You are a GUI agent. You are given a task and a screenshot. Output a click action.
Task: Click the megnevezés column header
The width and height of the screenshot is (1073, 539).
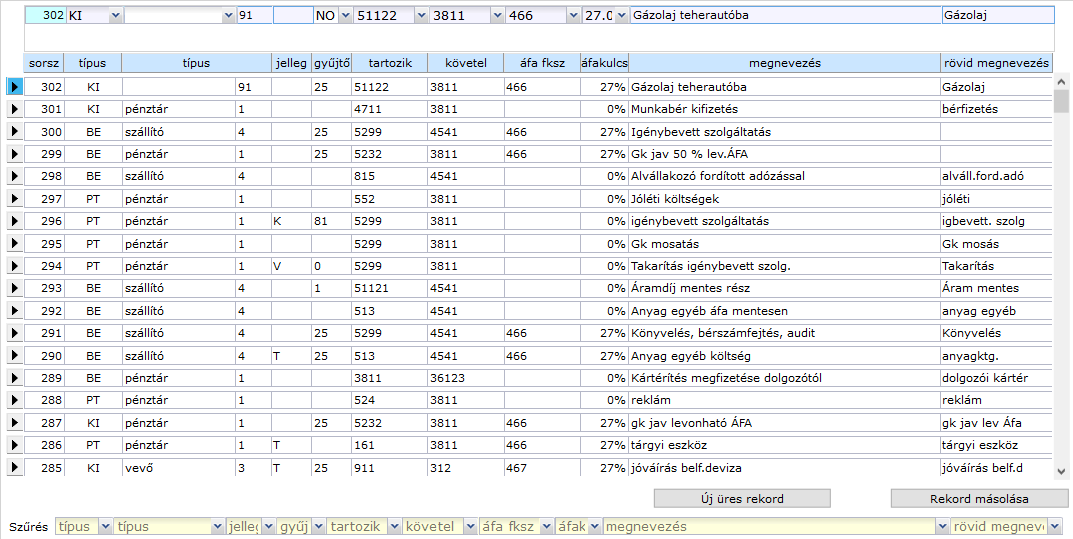(784, 63)
